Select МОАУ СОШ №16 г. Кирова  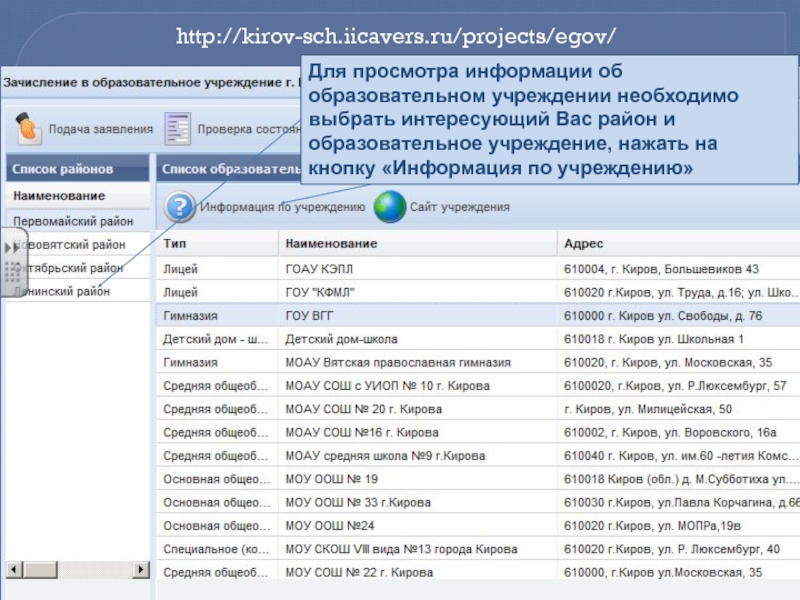(478, 432)
